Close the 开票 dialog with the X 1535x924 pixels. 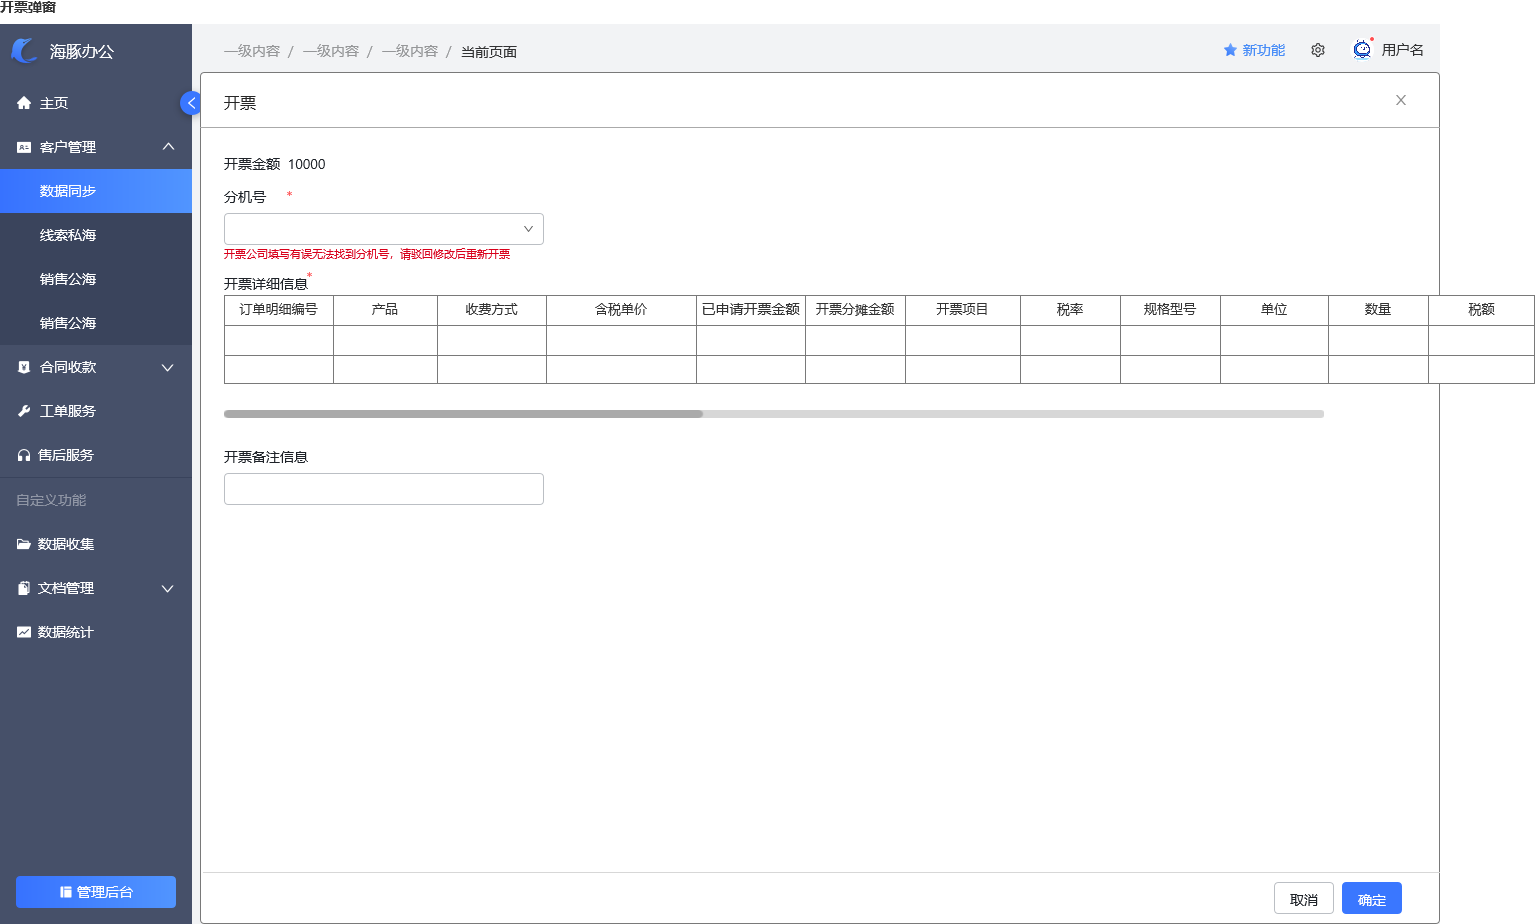coord(1401,100)
